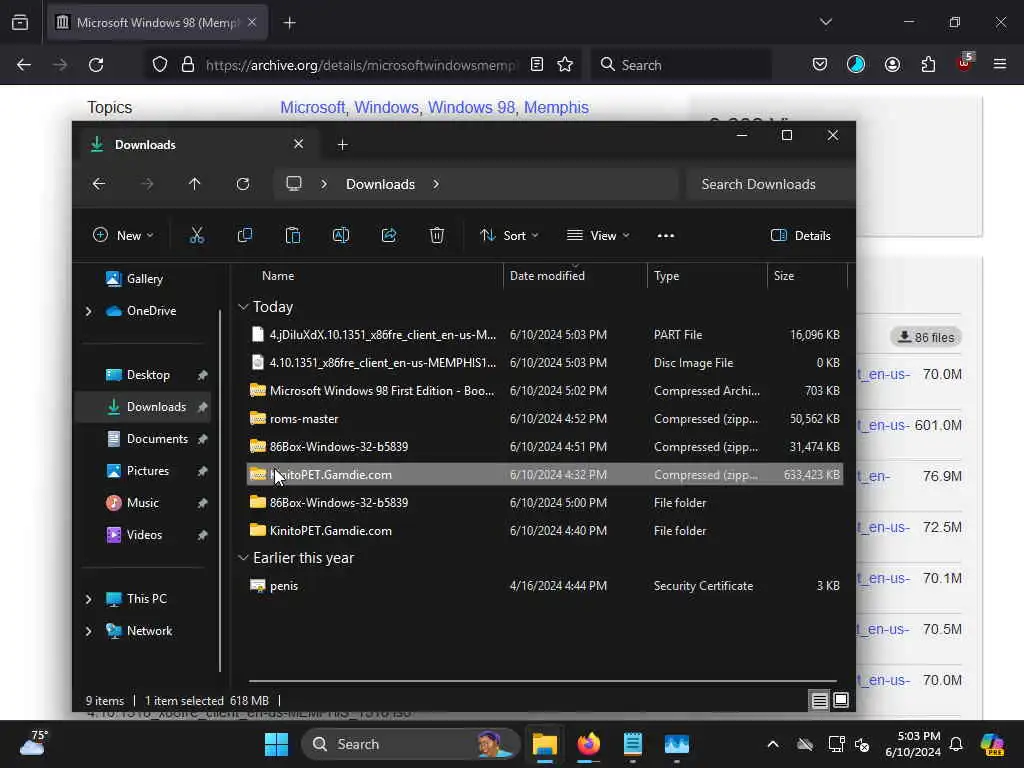
Task: Refresh the Downloads folder view
Action: pyautogui.click(x=243, y=184)
